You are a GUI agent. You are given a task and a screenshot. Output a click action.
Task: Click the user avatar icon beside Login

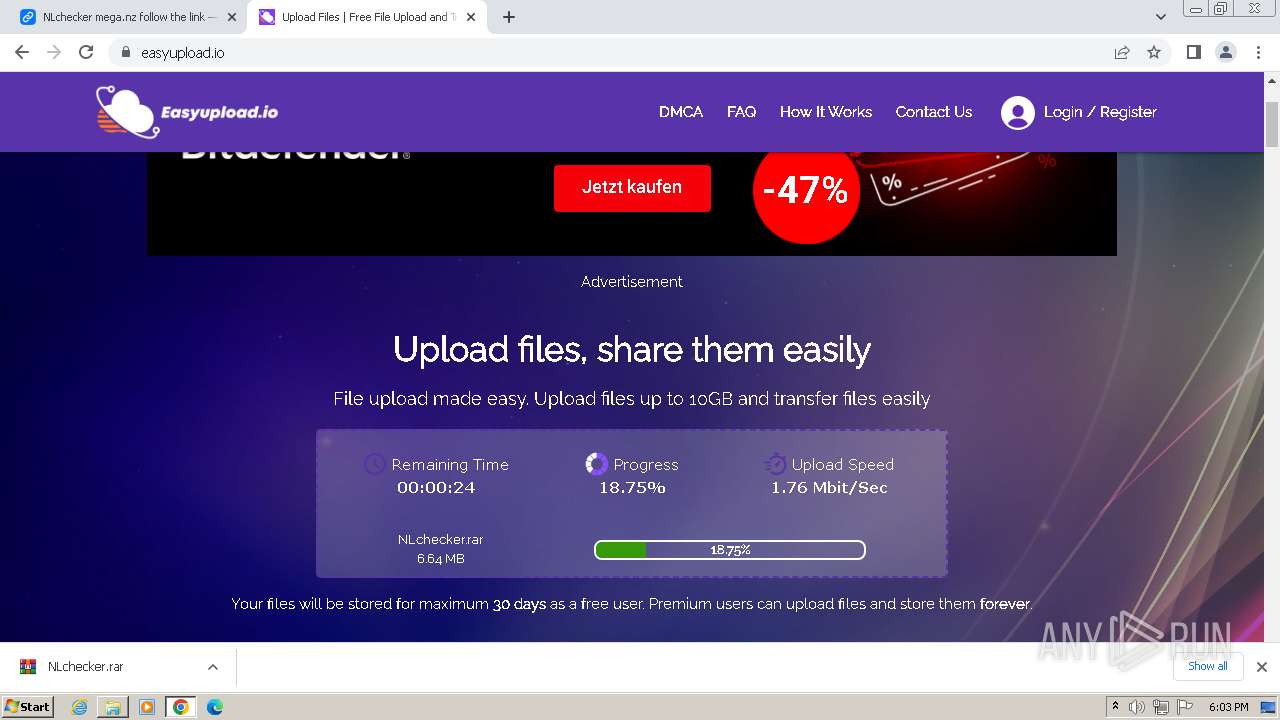point(1017,112)
